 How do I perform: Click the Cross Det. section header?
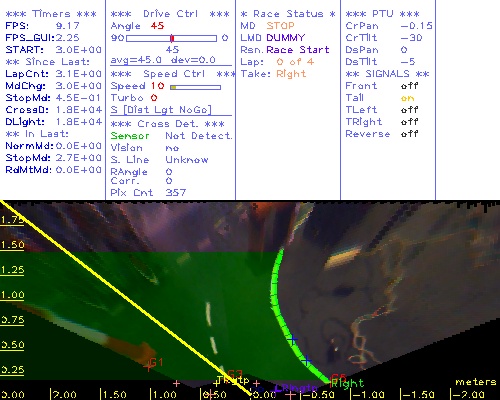168,124
